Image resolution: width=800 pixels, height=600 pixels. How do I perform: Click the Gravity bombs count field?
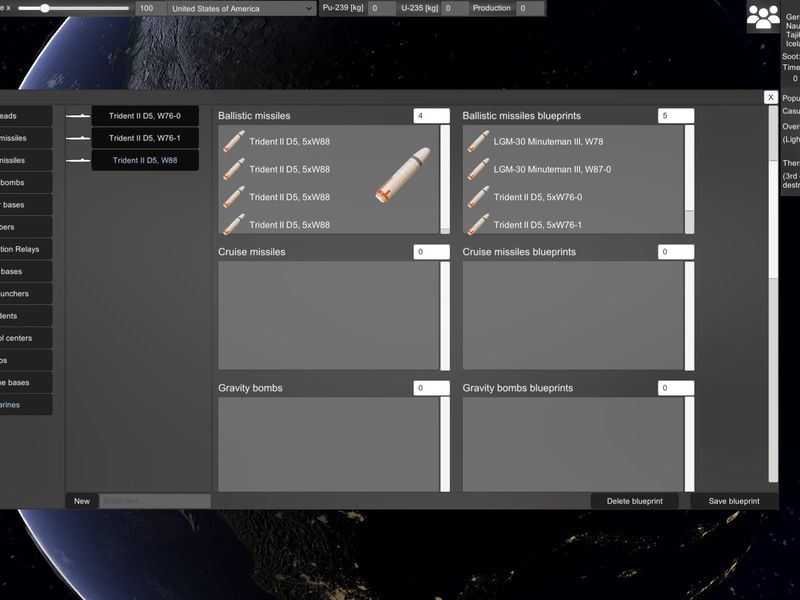(x=432, y=388)
